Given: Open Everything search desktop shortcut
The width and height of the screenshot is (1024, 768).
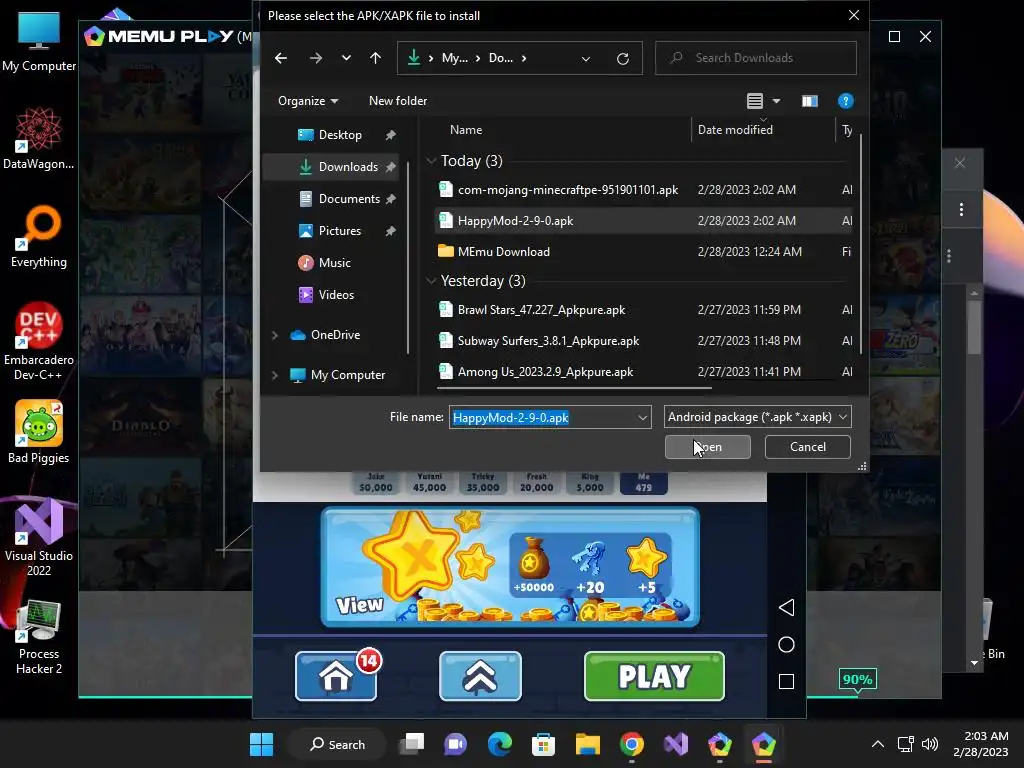Looking at the screenshot, I should pyautogui.click(x=39, y=236).
